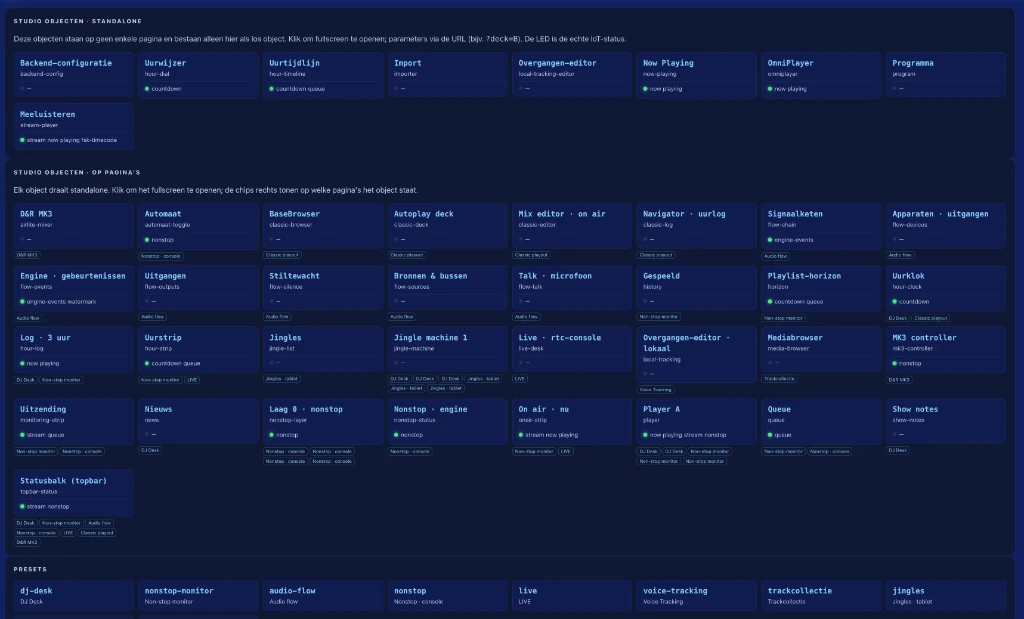1024x619 pixels.
Task: Open the BaseBrowser classic-browser card
Action: tap(323, 226)
